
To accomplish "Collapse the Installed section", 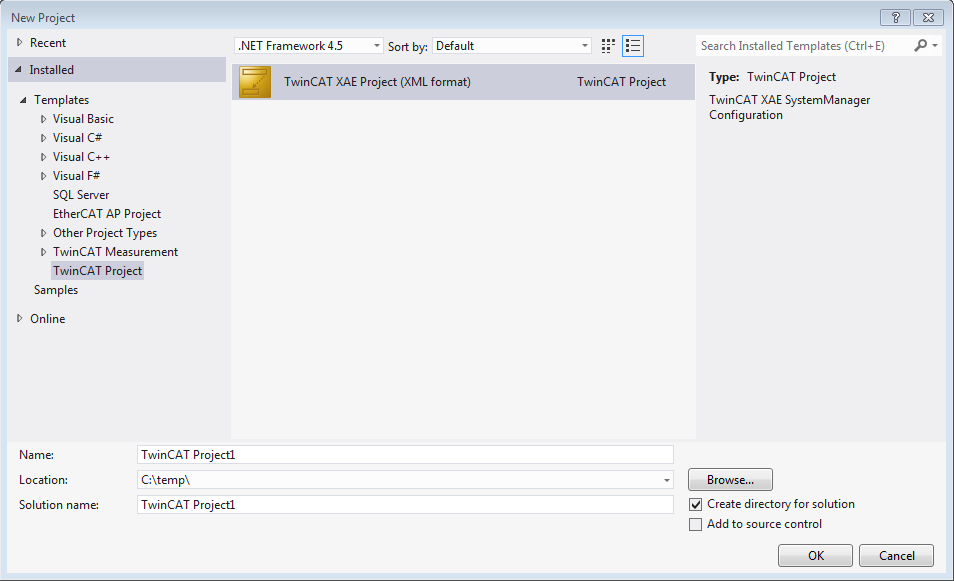I will tap(18, 70).
